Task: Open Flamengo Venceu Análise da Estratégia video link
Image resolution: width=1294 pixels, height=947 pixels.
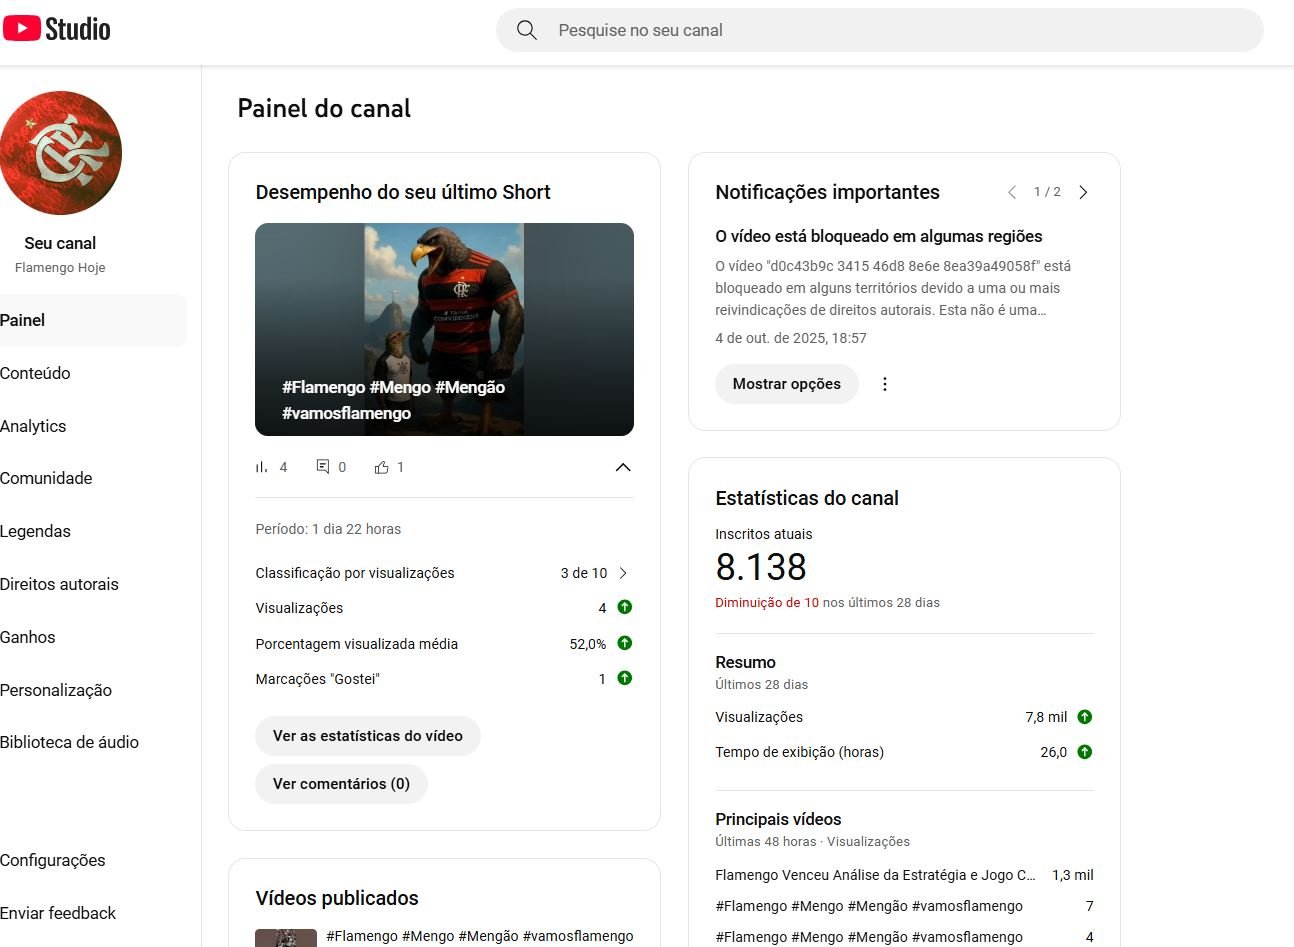Action: click(875, 875)
